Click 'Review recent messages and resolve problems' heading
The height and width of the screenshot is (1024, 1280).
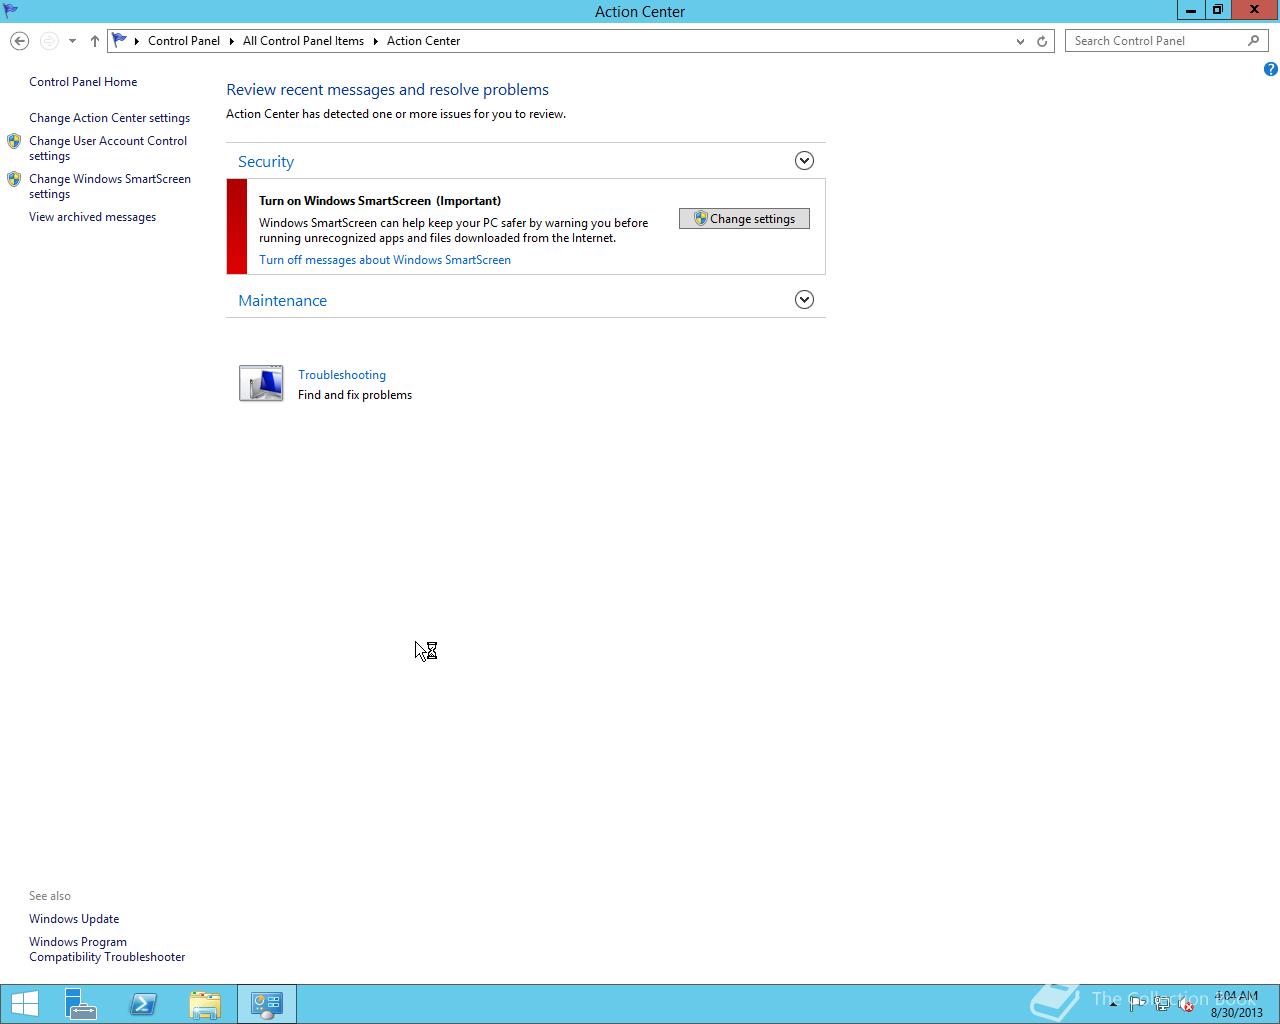(x=387, y=90)
